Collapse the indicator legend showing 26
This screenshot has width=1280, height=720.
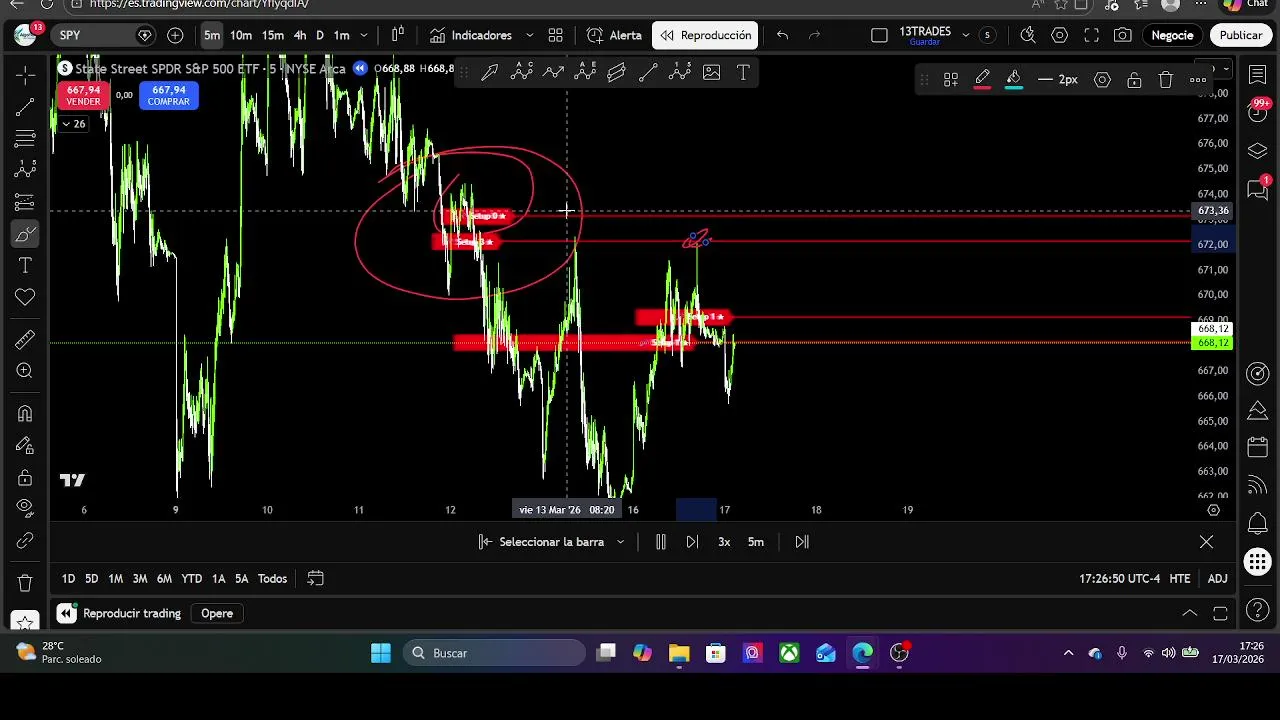[73, 124]
